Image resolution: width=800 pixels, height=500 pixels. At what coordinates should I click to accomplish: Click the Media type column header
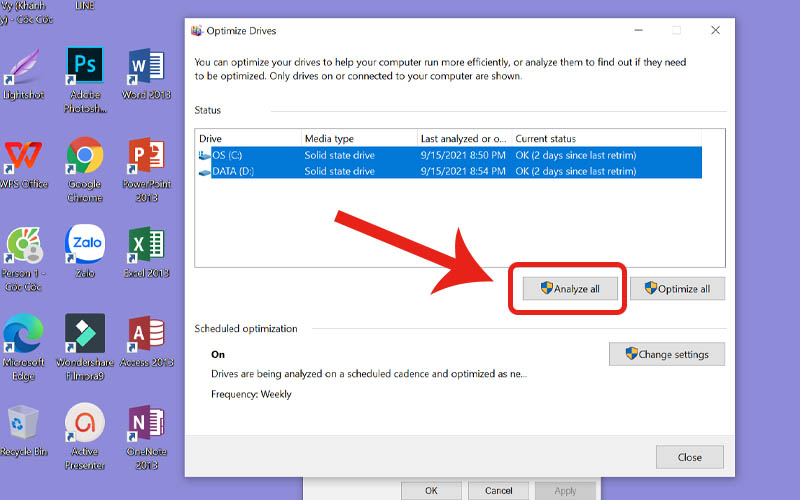point(358,138)
